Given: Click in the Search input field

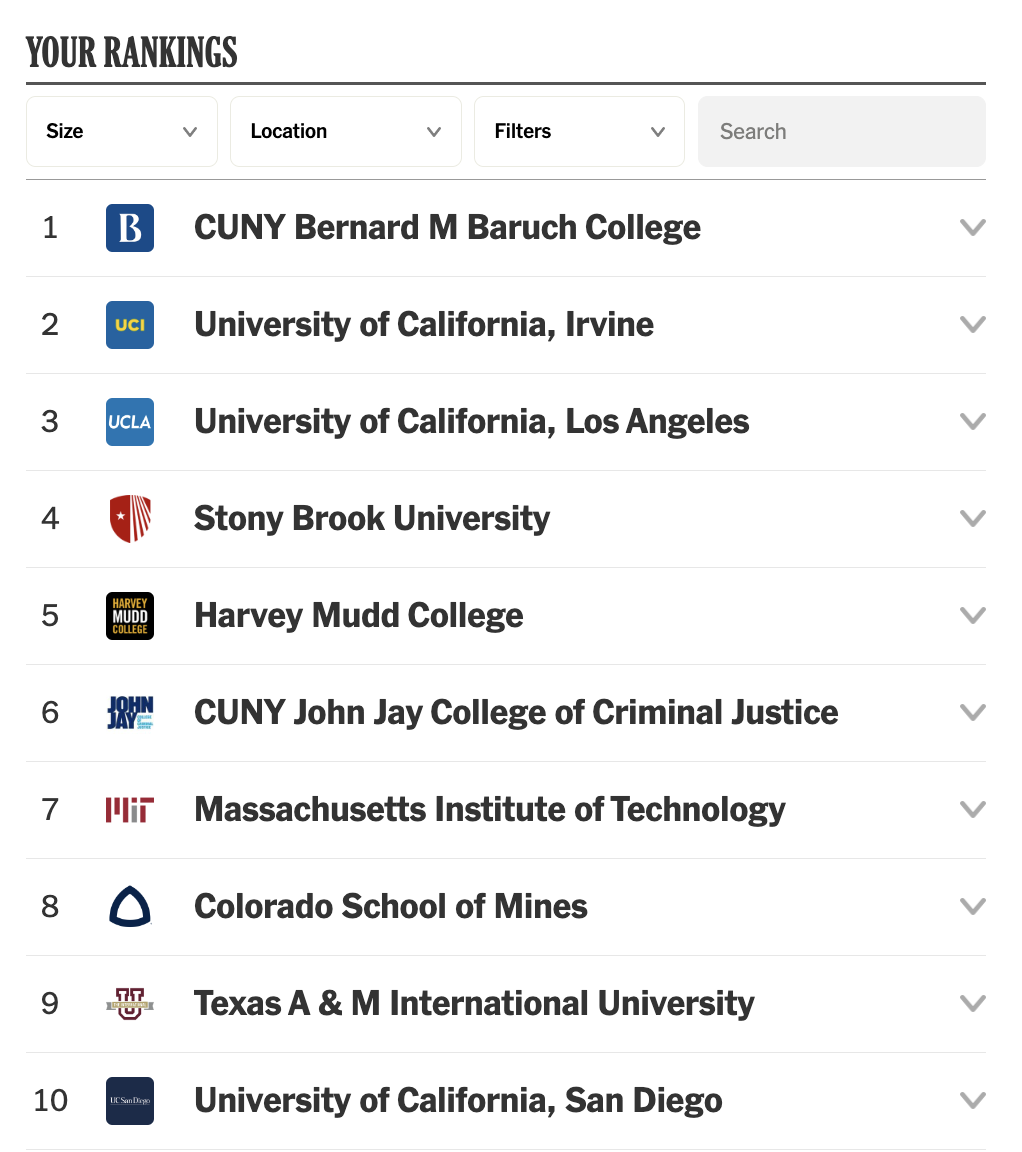Looking at the screenshot, I should 841,131.
